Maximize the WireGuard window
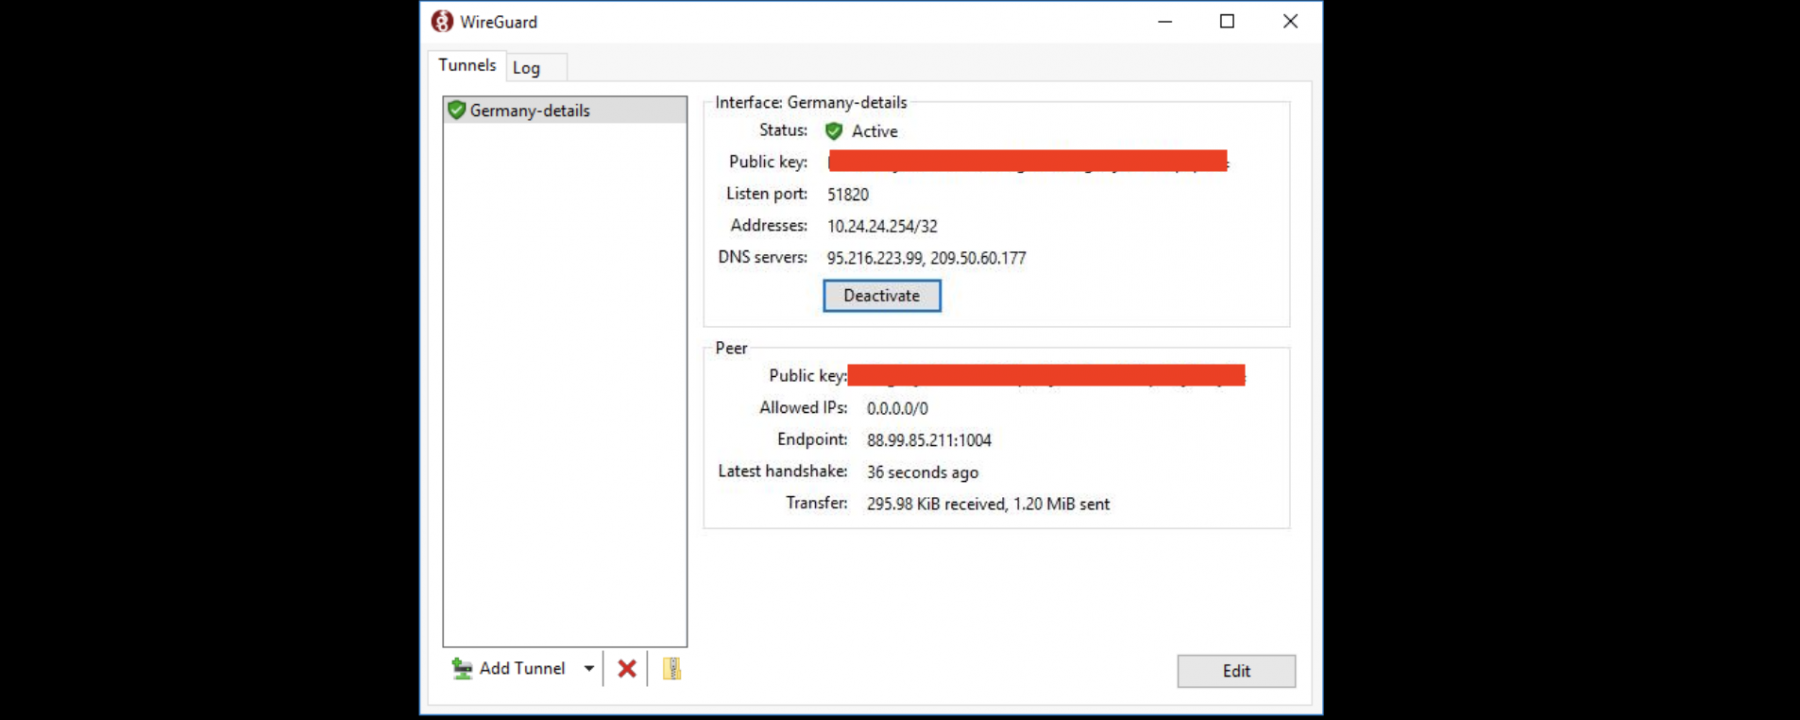 coord(1227,21)
